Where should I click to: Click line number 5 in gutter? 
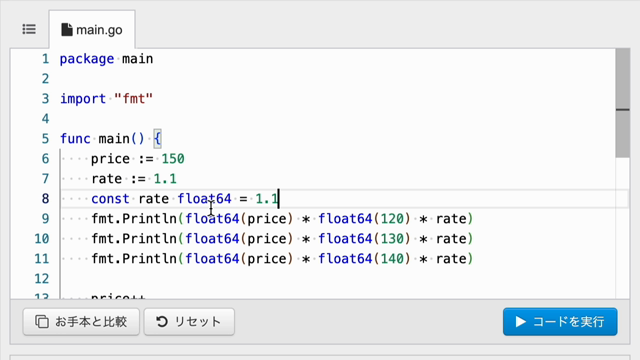[x=45, y=139]
